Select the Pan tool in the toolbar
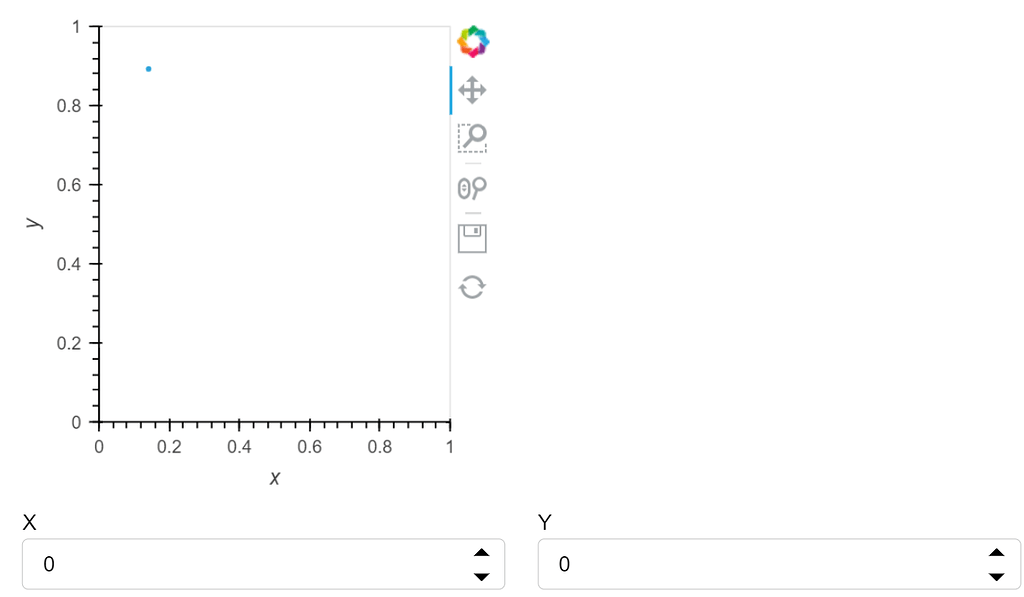Screen dimensions: 1024x597 471,90
